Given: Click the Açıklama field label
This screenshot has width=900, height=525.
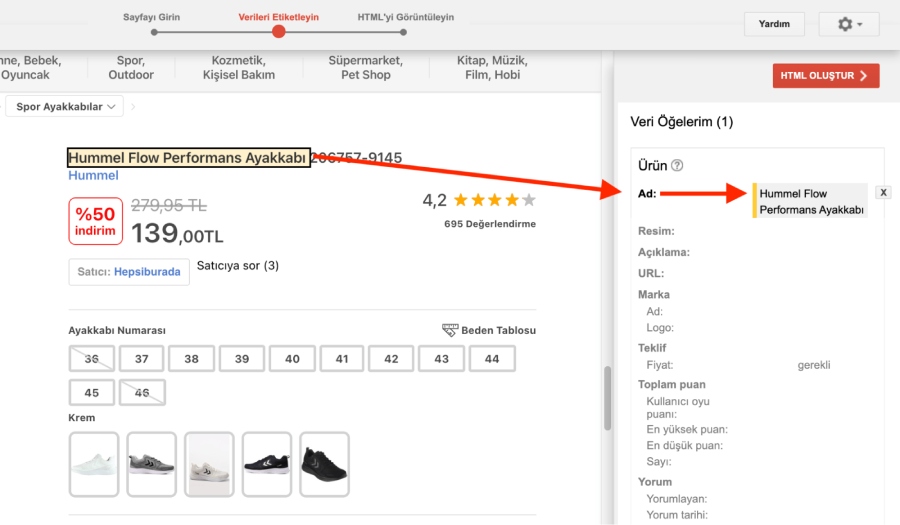Looking at the screenshot, I should [x=664, y=252].
